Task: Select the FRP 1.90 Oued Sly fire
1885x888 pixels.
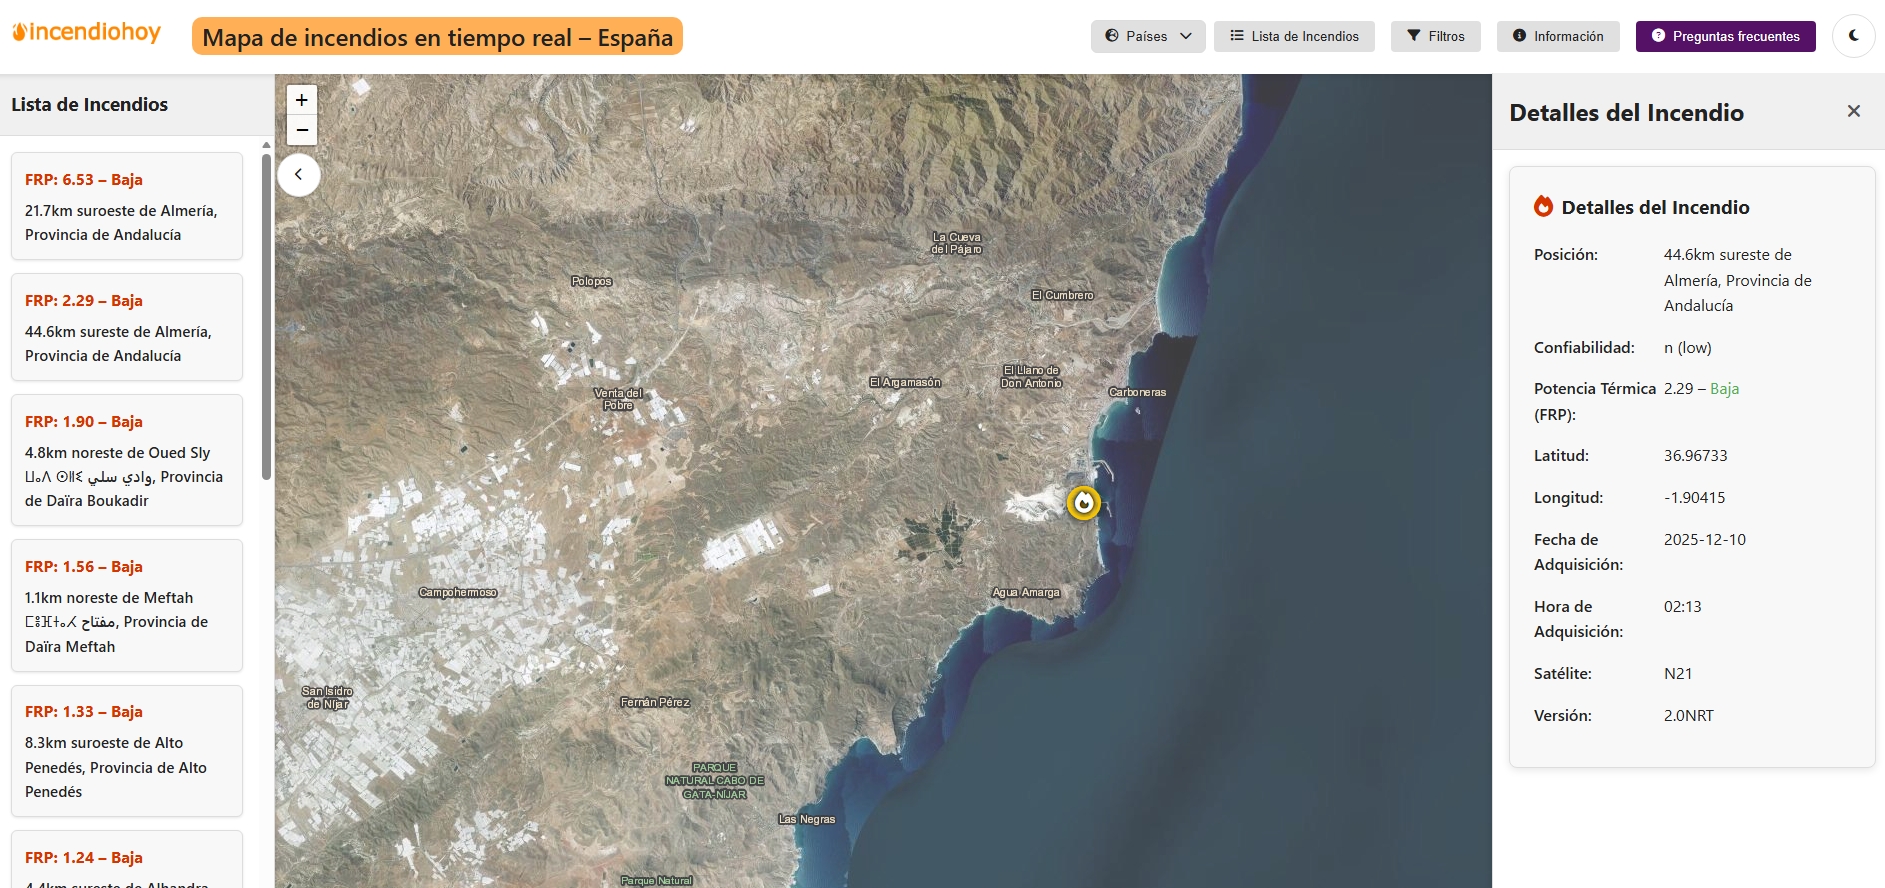Action: tap(127, 460)
